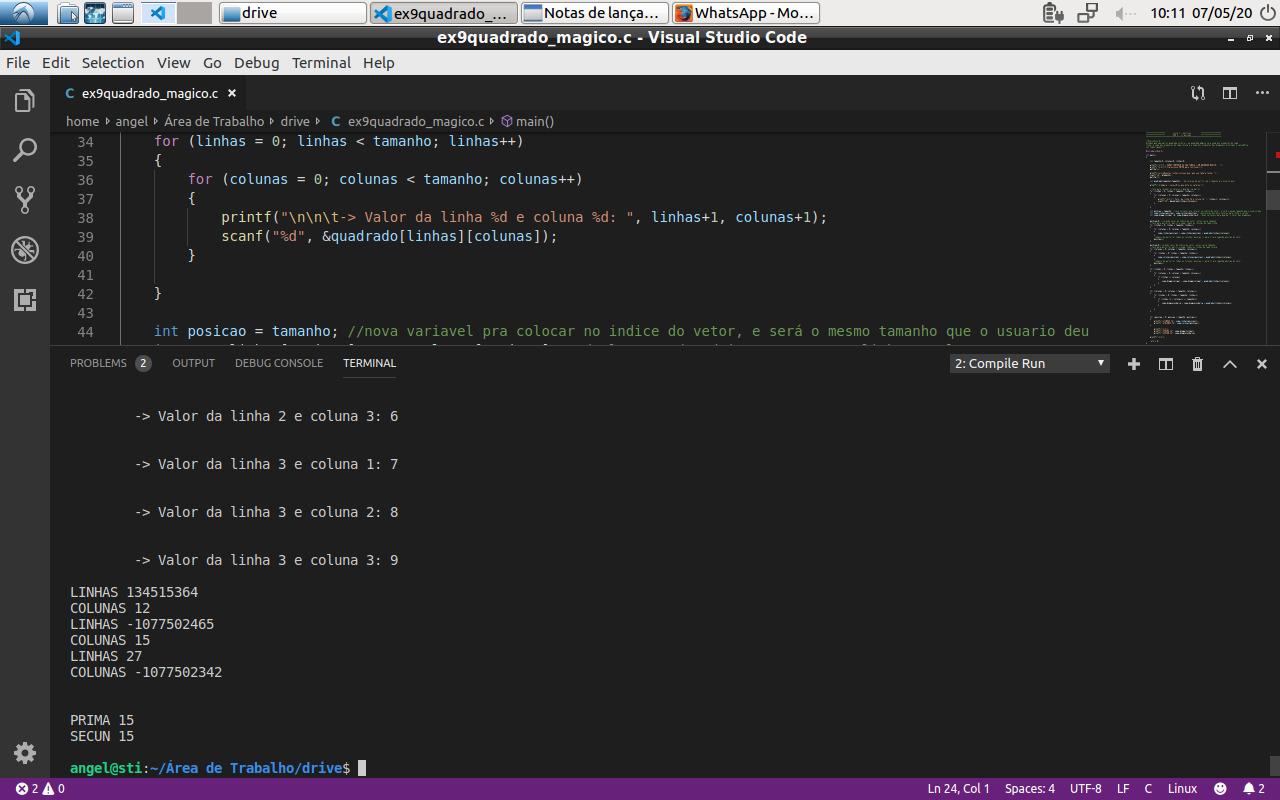Screen dimensions: 1280x800
Task: Open the Explorer view in activity bar
Action: pyautogui.click(x=25, y=101)
